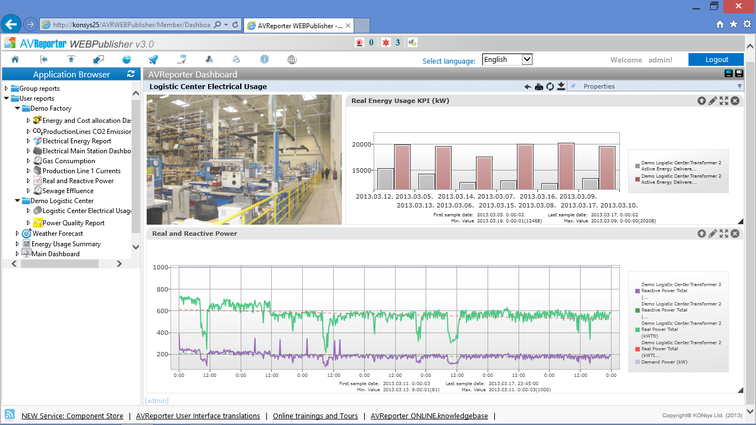Go to the Home toolbar icon
This screenshot has height=425, width=756.
pos(15,59)
